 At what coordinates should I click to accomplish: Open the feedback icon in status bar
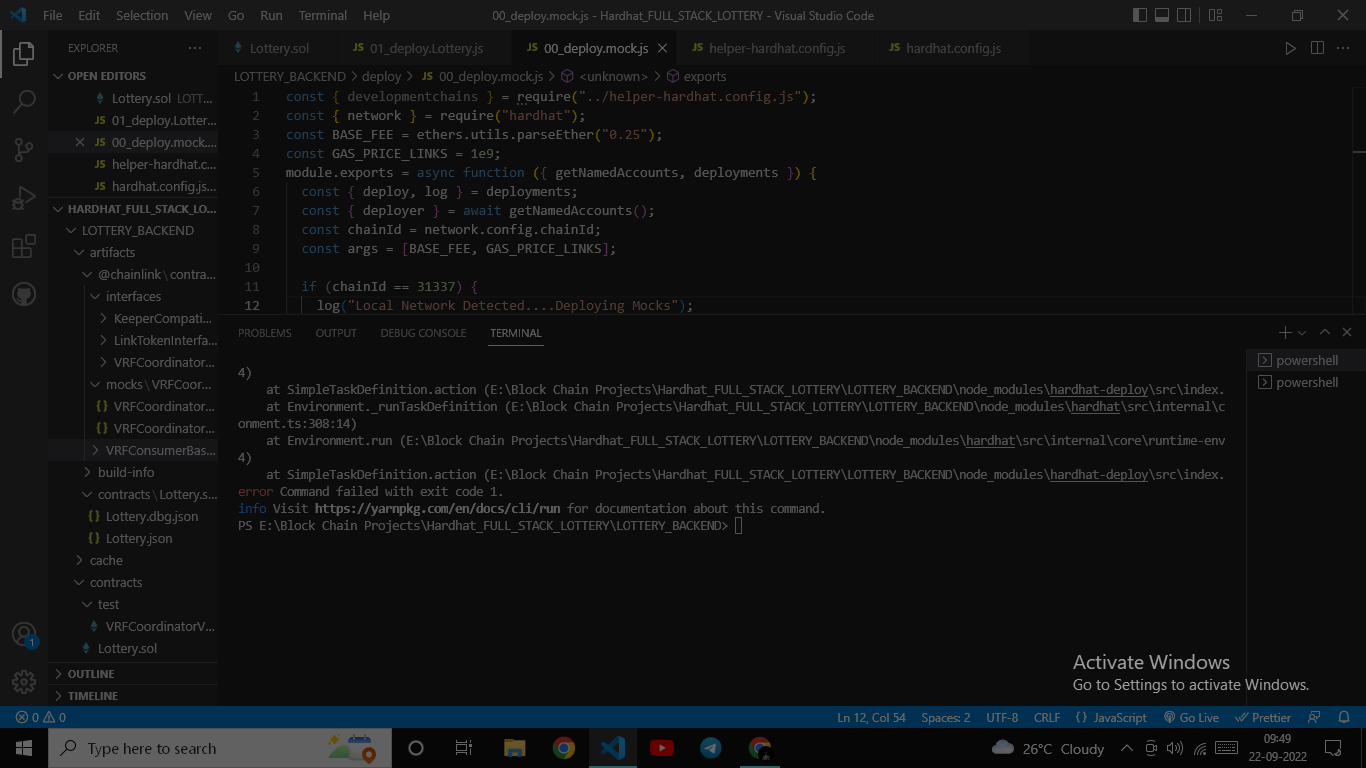(x=1314, y=717)
